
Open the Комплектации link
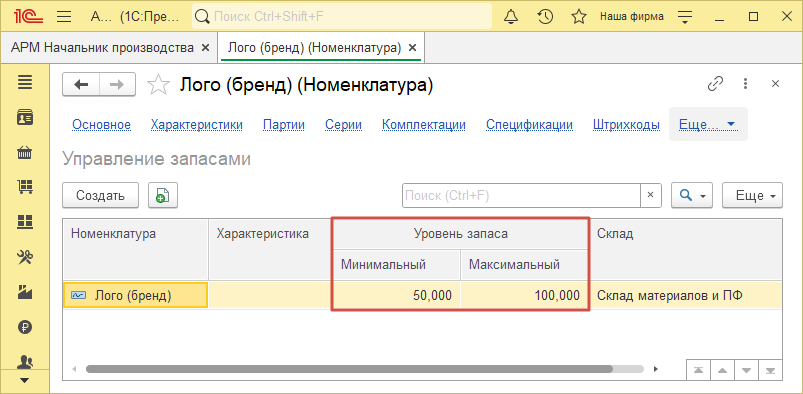pos(424,125)
